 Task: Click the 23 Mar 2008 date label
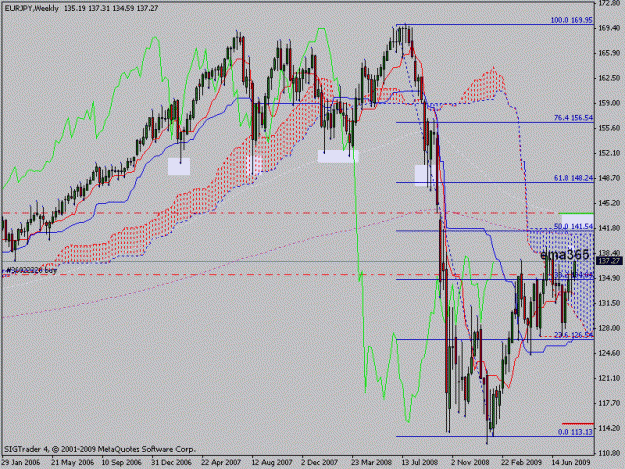coord(371,463)
